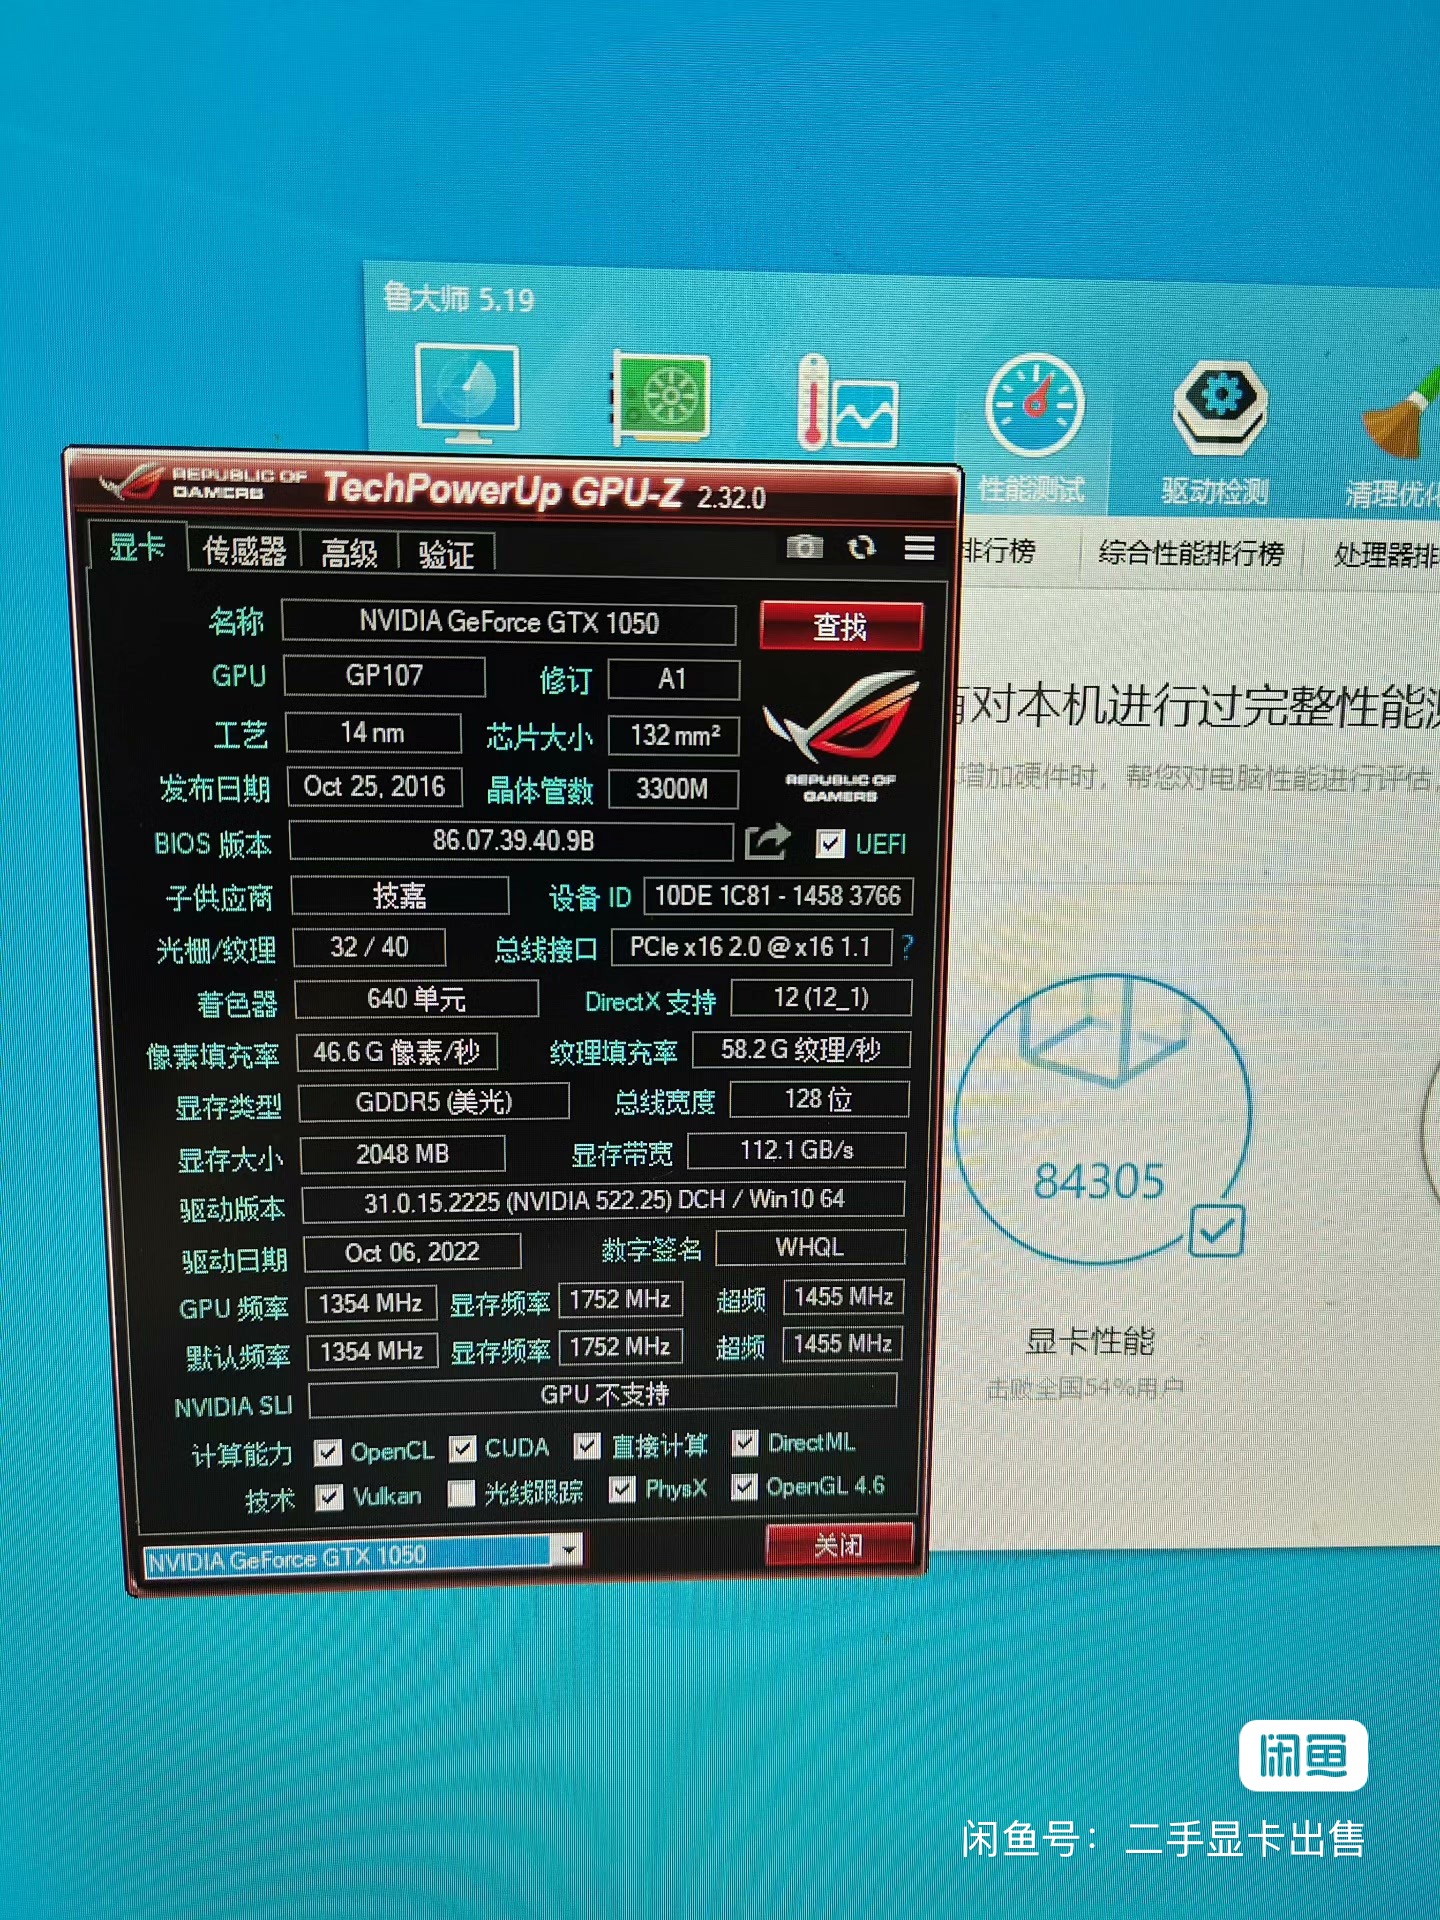
Task: Click the red 关闭 button
Action: click(839, 1546)
